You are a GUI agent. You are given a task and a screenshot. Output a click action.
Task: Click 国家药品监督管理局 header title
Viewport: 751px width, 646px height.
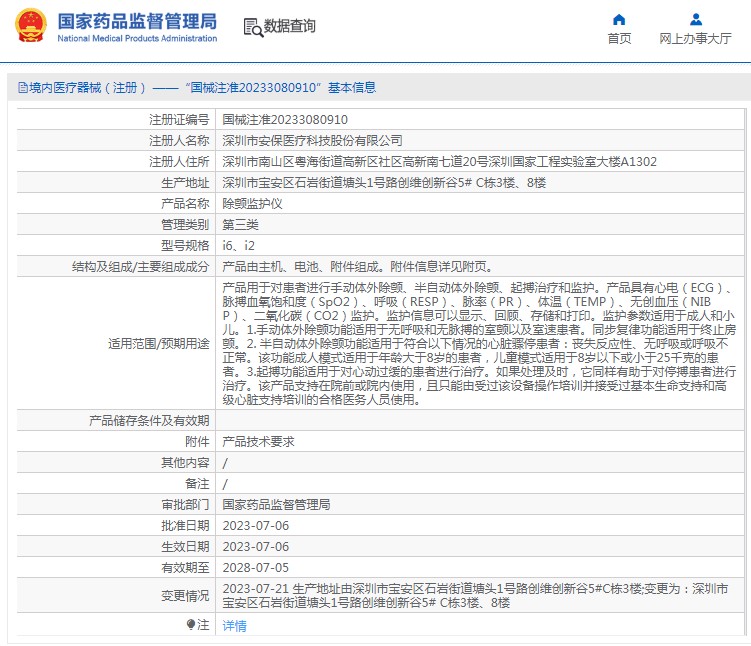tap(137, 22)
